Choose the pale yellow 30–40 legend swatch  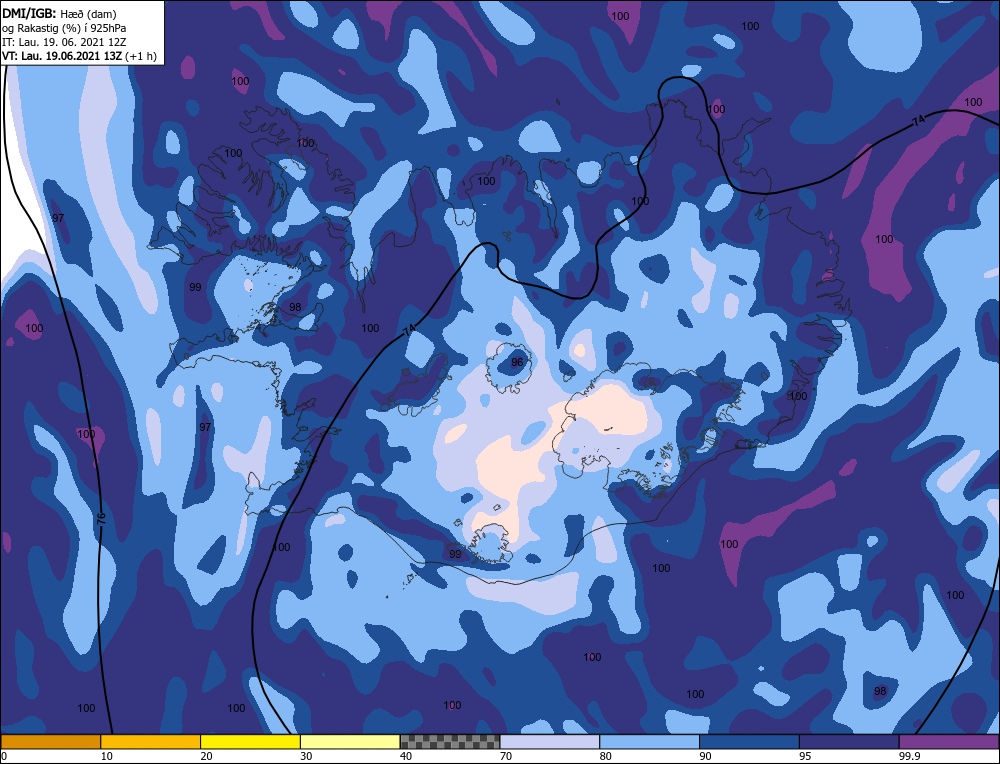pyautogui.click(x=350, y=742)
